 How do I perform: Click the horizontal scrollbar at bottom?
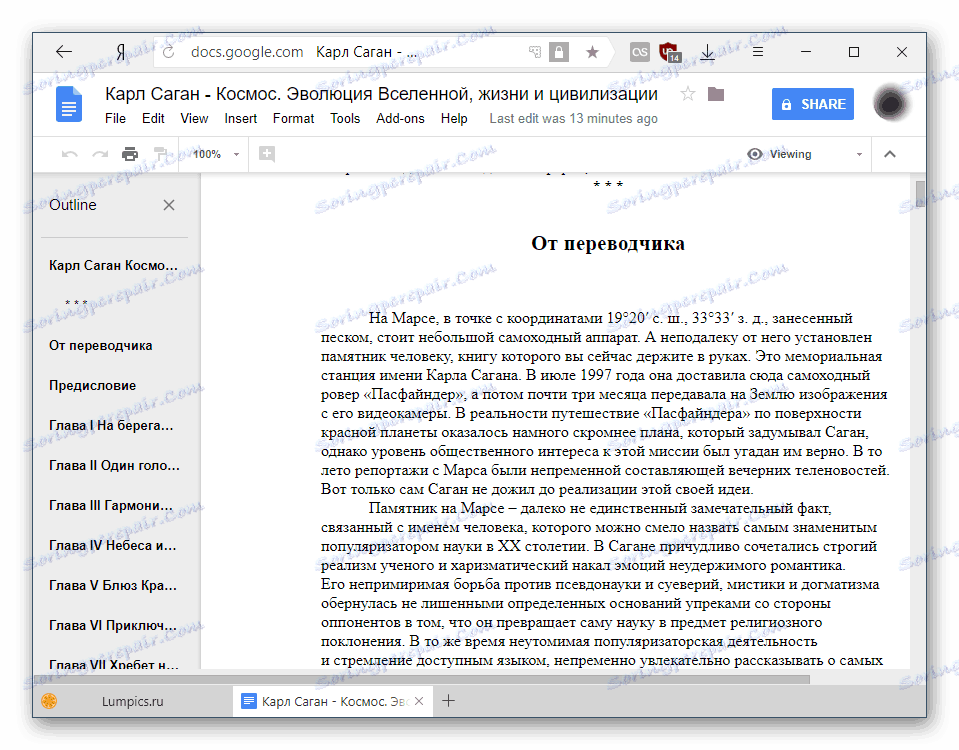422,680
